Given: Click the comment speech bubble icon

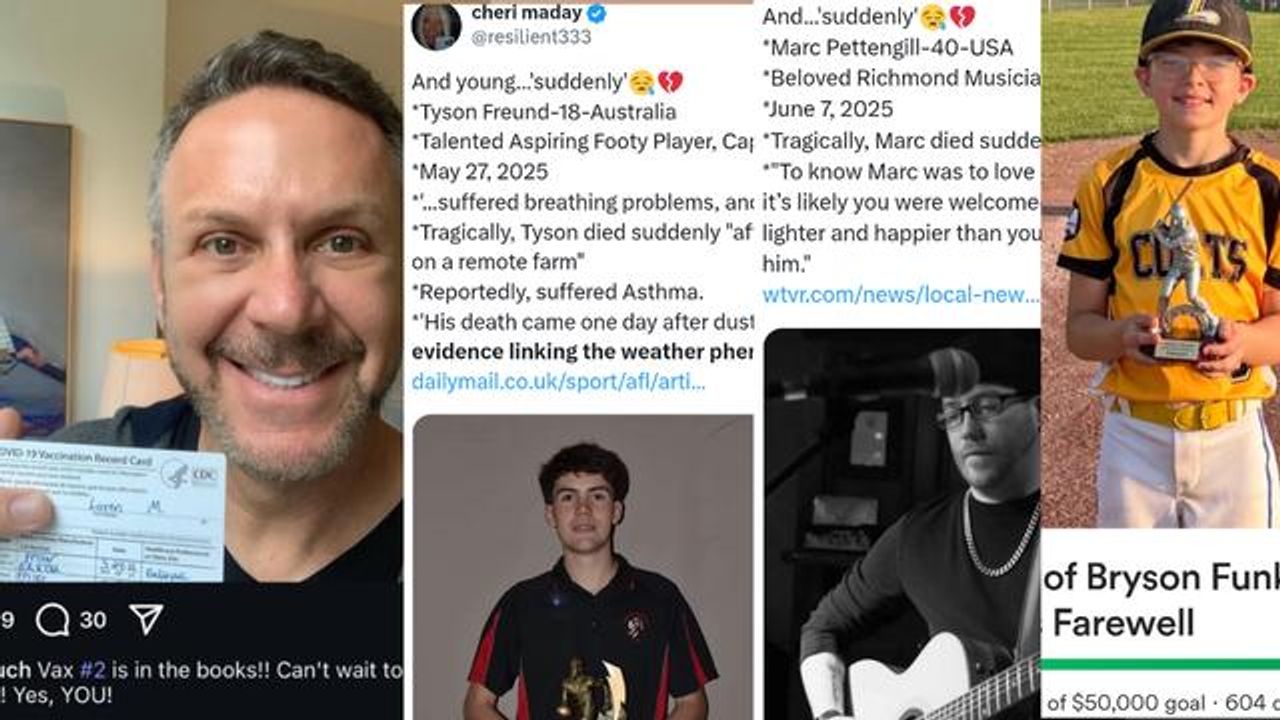Looking at the screenshot, I should coord(52,620).
